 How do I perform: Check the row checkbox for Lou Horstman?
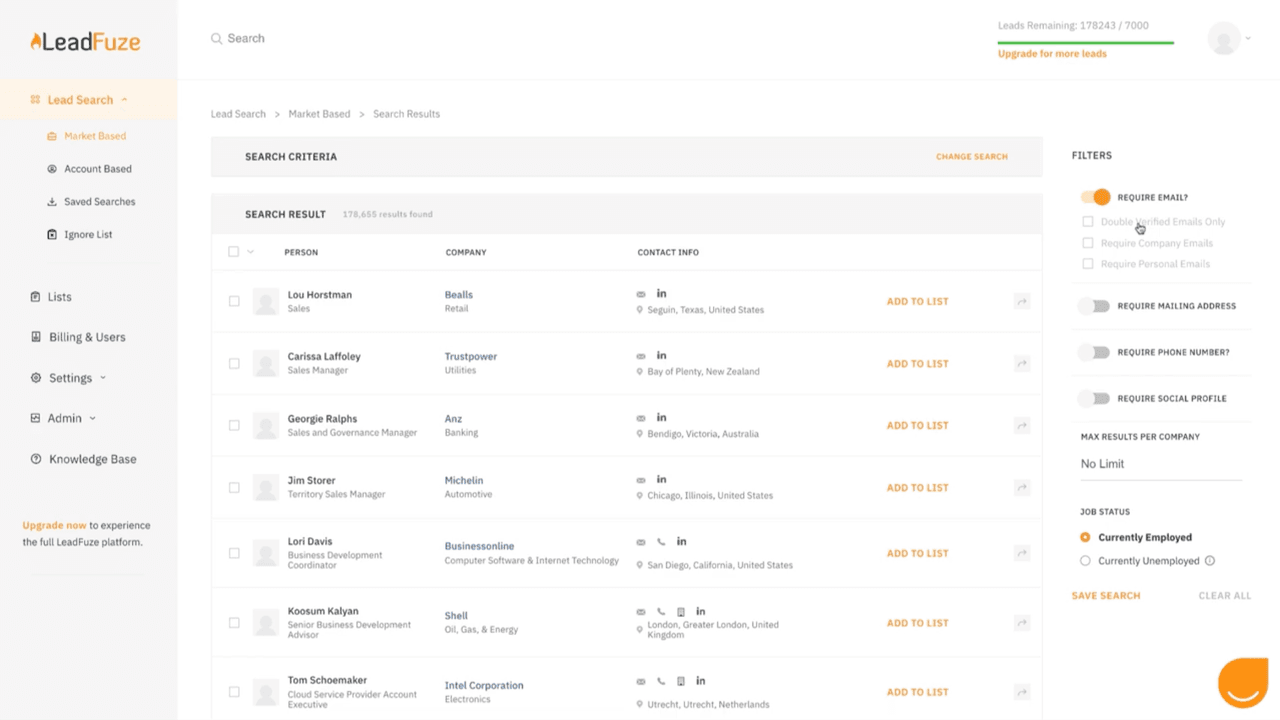(234, 301)
